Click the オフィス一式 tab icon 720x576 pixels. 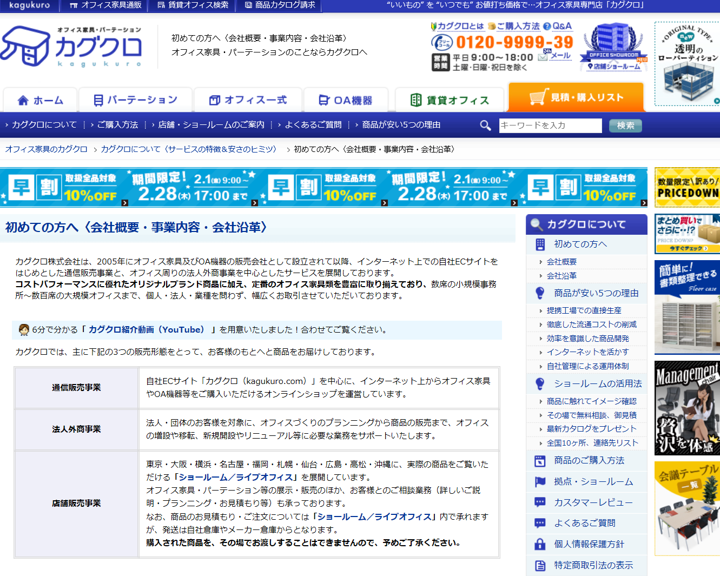pyautogui.click(x=214, y=100)
